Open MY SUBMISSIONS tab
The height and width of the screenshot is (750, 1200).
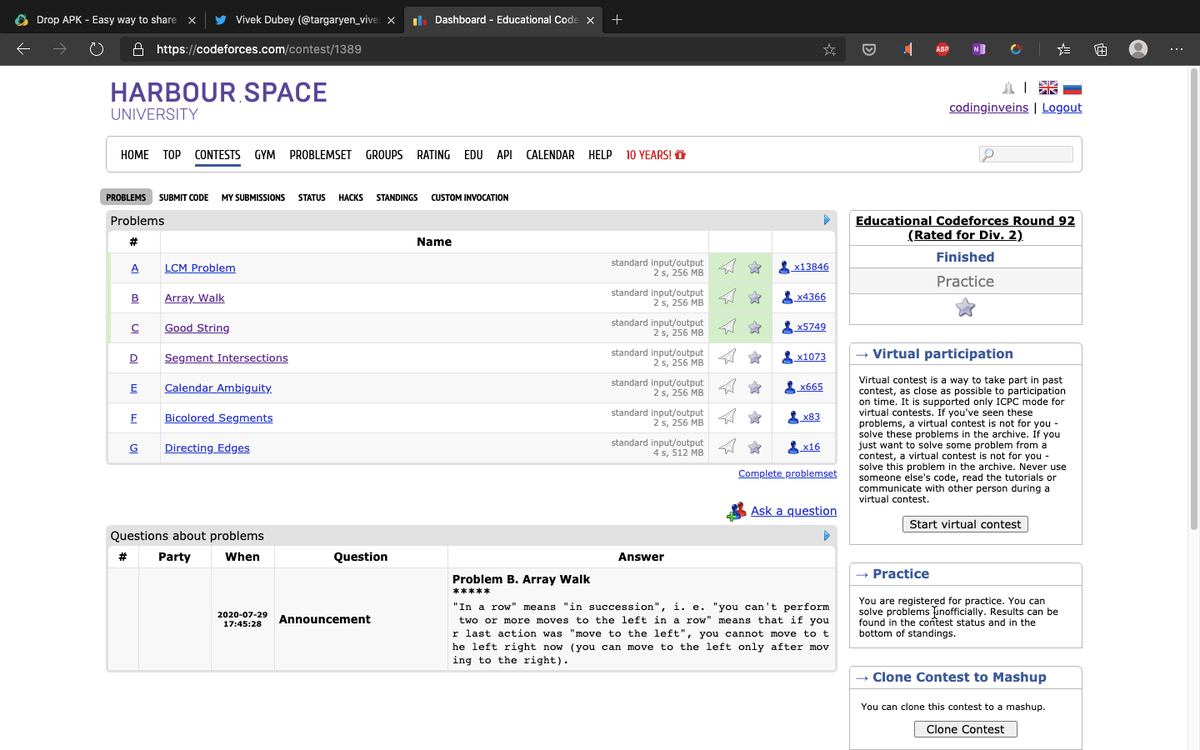[253, 197]
